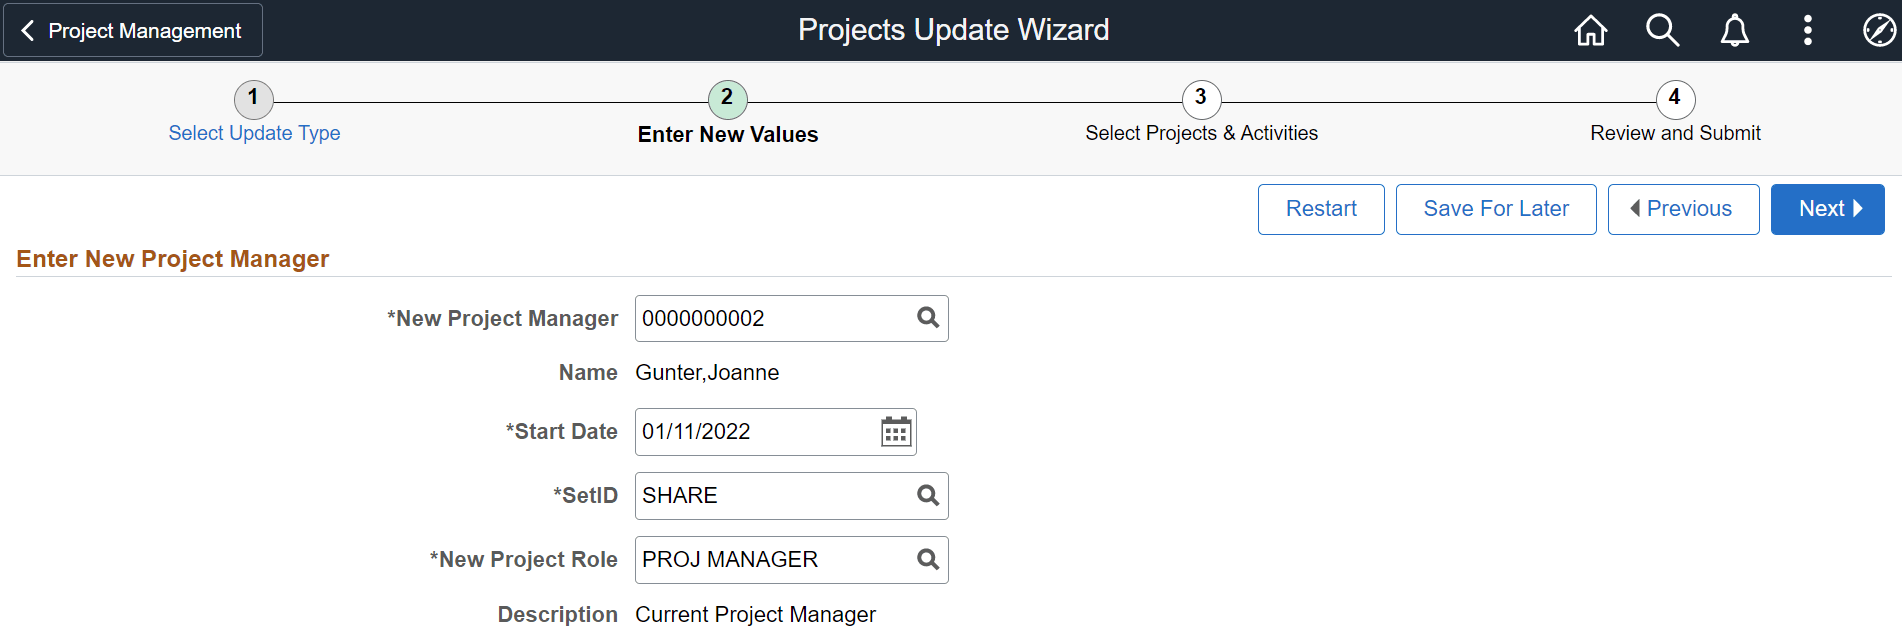
Task: Open the Home page
Action: pos(1590,30)
